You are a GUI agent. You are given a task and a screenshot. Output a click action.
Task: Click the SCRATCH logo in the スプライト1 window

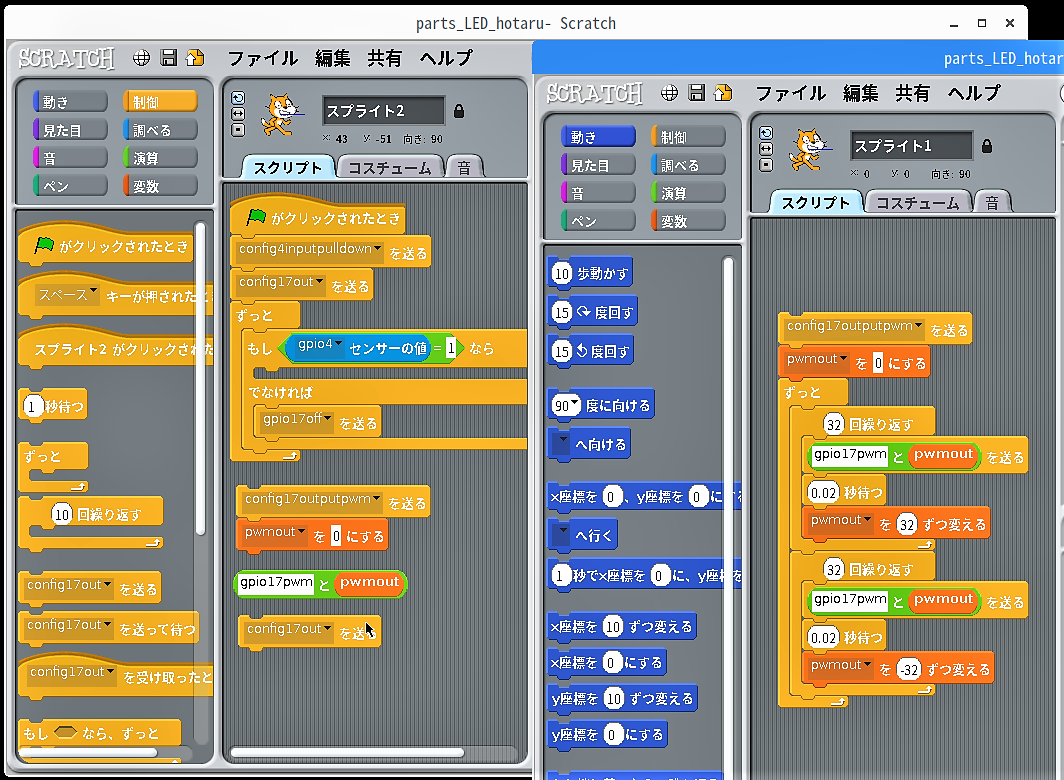(x=594, y=94)
